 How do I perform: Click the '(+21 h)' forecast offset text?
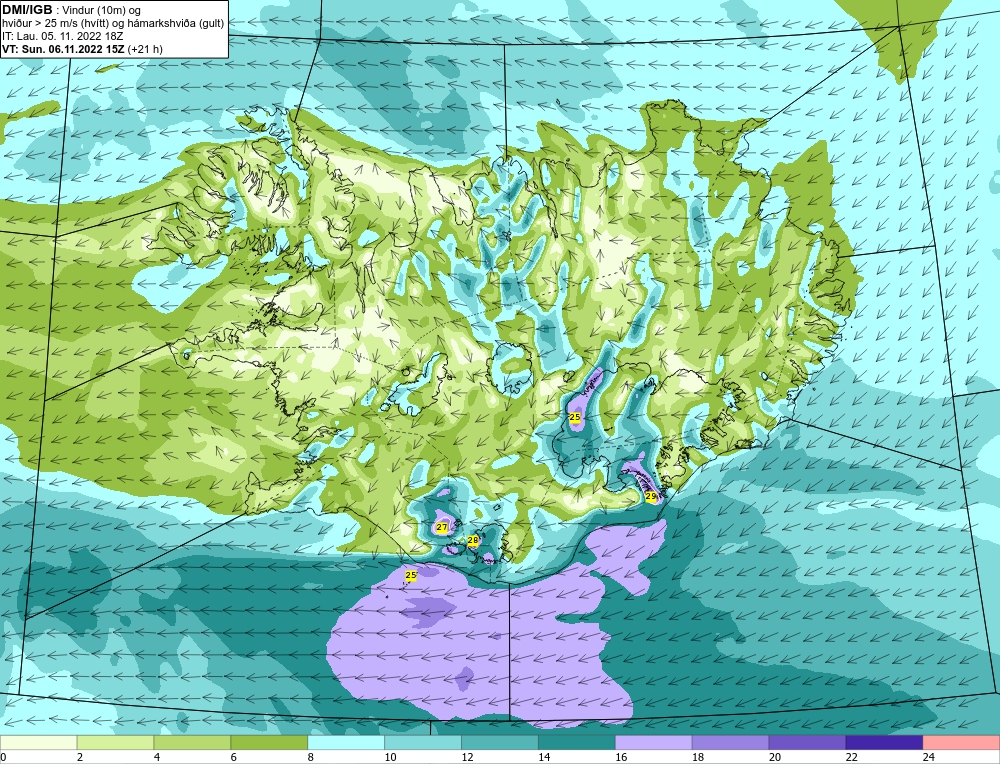coord(145,49)
